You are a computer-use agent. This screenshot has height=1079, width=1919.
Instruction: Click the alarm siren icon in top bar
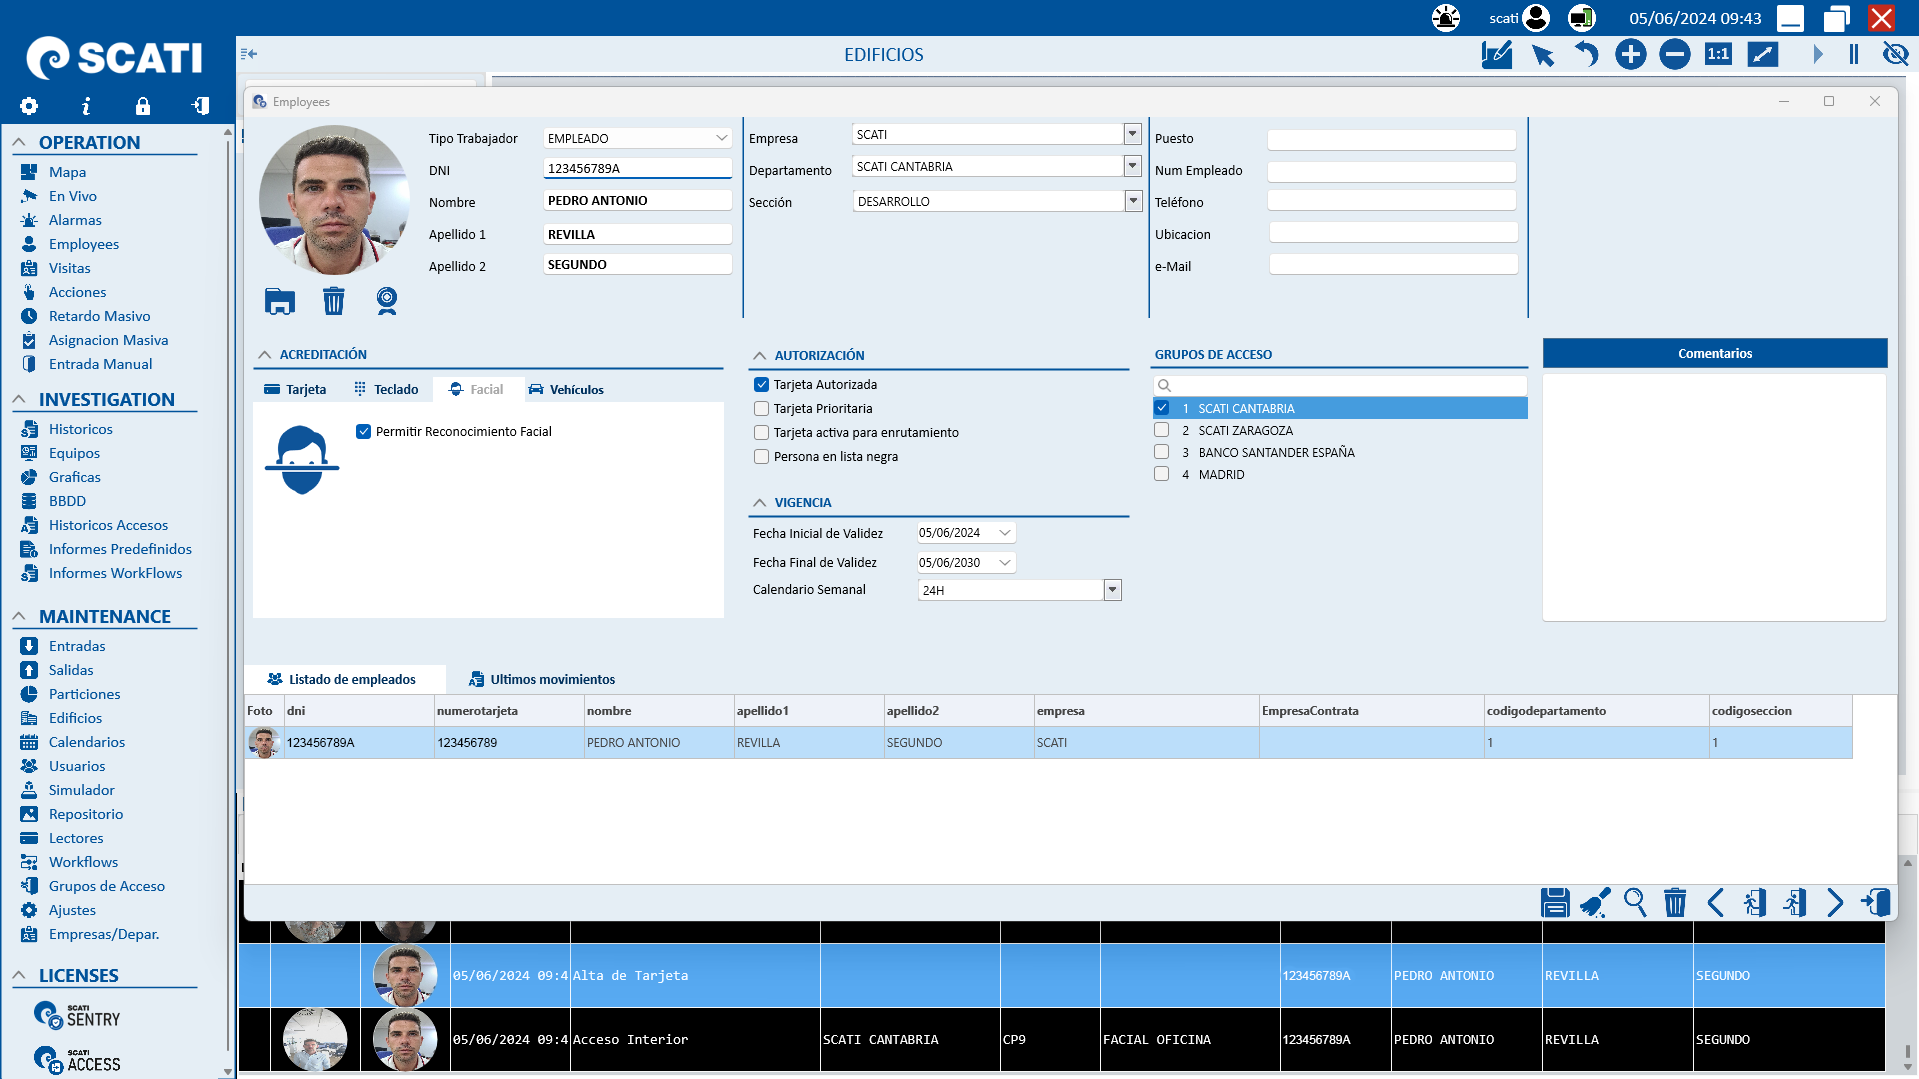pos(1446,18)
